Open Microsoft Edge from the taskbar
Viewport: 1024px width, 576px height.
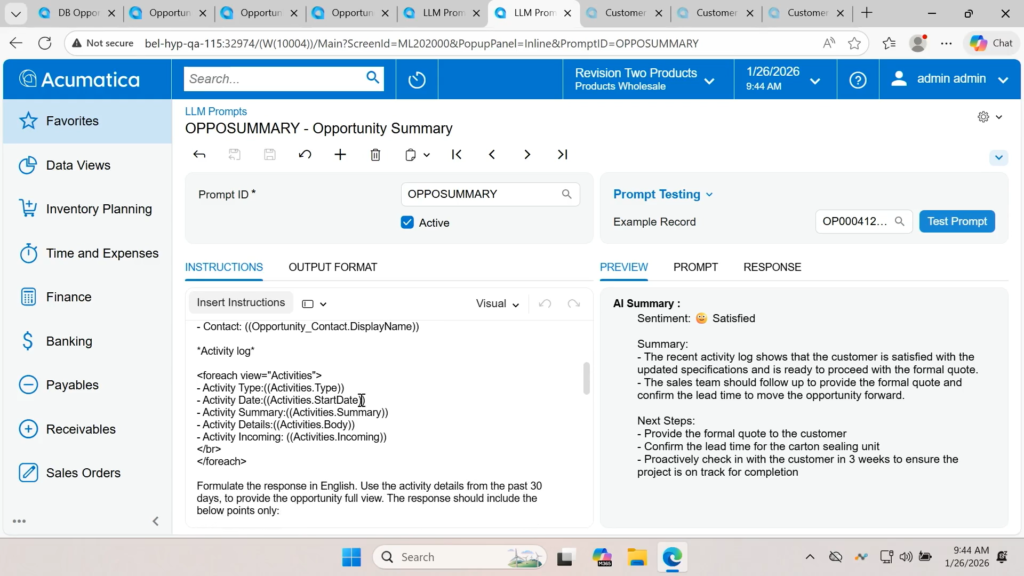[672, 557]
